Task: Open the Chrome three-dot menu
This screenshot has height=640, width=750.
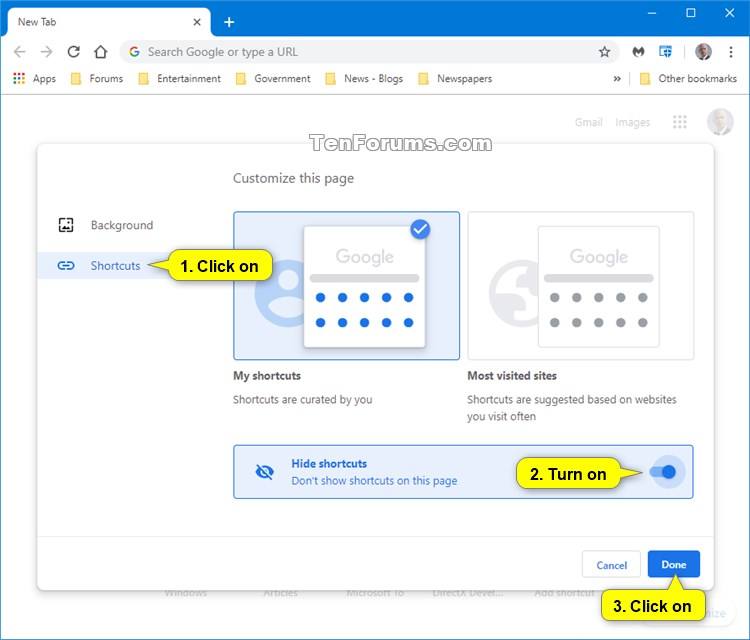Action: click(x=730, y=52)
